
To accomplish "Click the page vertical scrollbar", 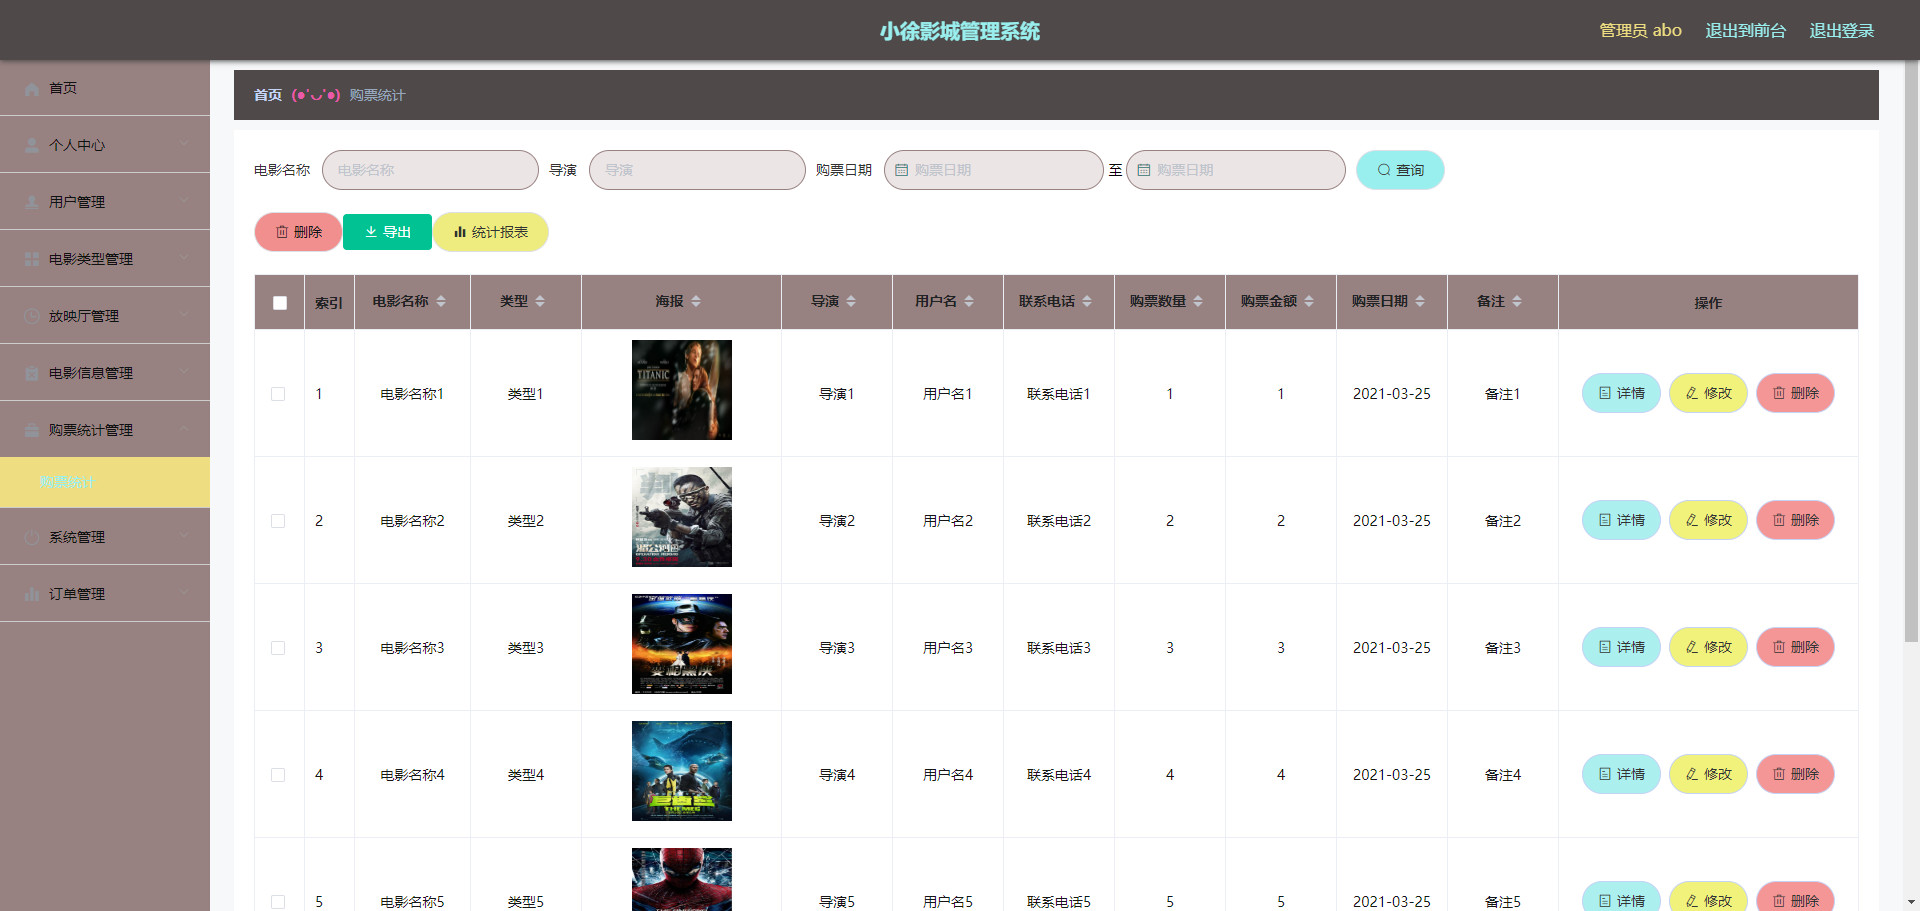I will click(x=1911, y=352).
